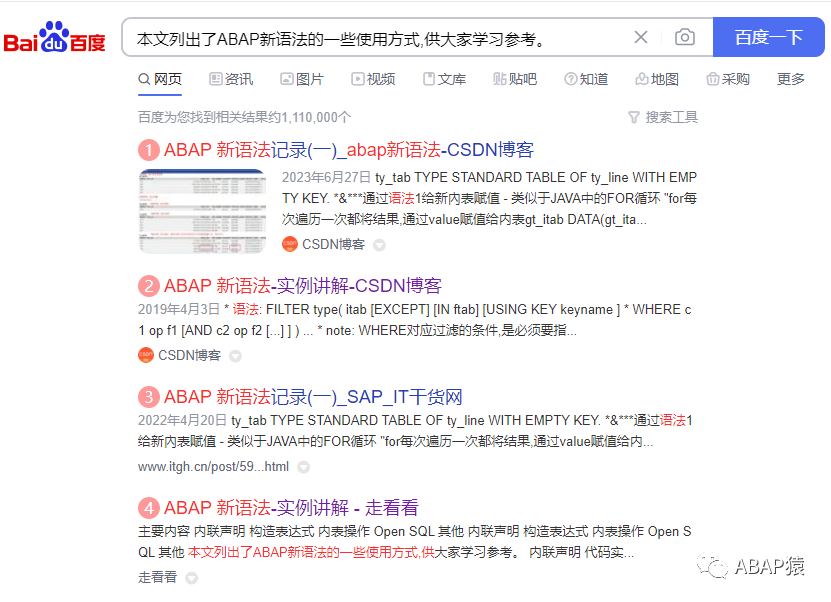Image resolution: width=831 pixels, height=602 pixels.
Task: Open the 知道 tab
Action: (586, 79)
